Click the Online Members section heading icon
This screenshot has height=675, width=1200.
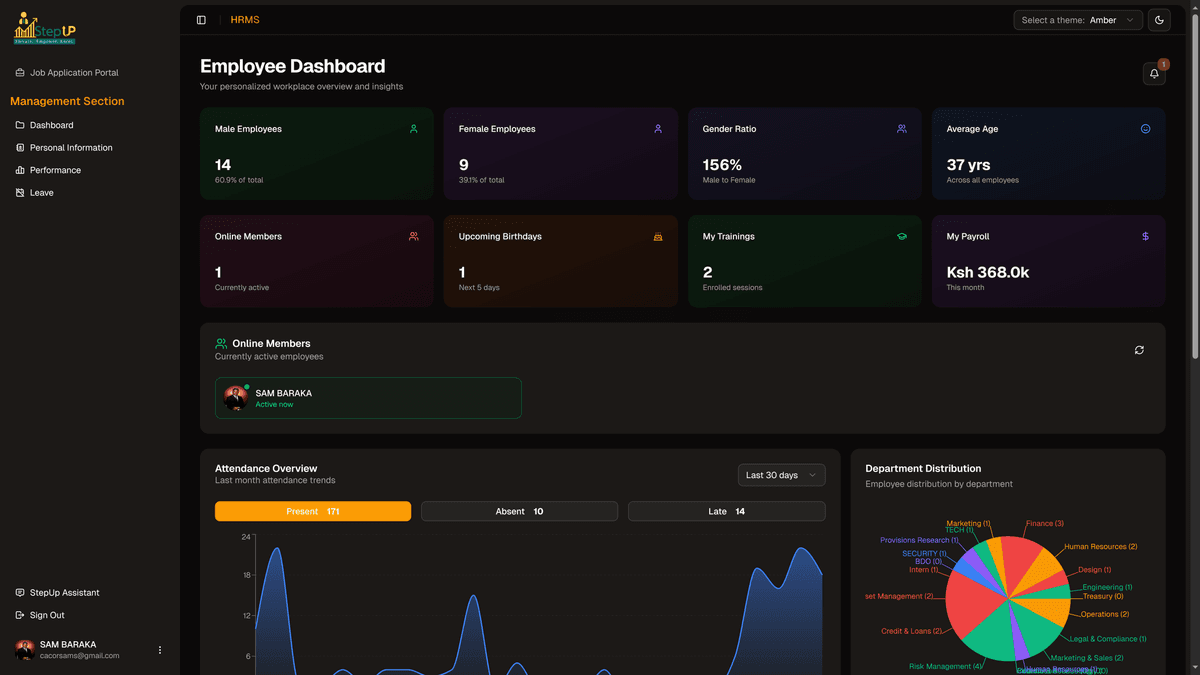coord(222,344)
